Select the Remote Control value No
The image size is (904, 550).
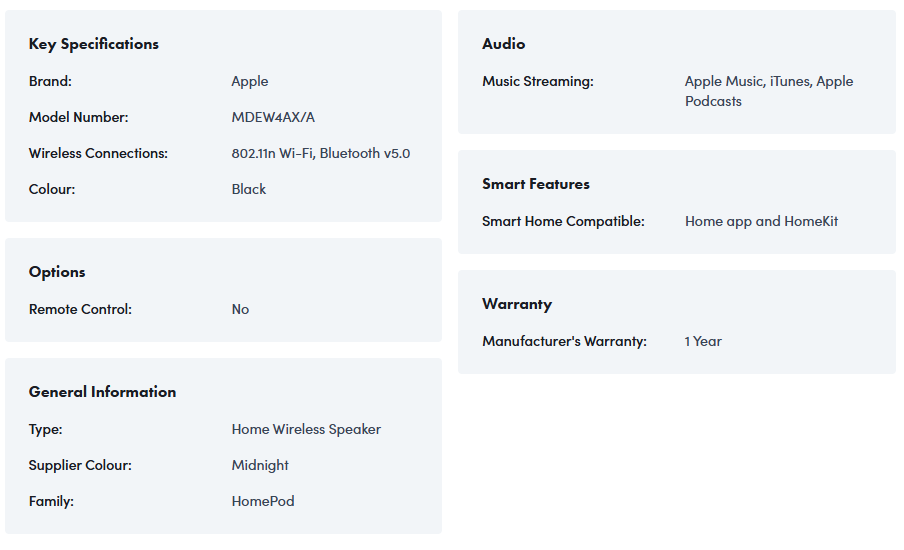(240, 309)
